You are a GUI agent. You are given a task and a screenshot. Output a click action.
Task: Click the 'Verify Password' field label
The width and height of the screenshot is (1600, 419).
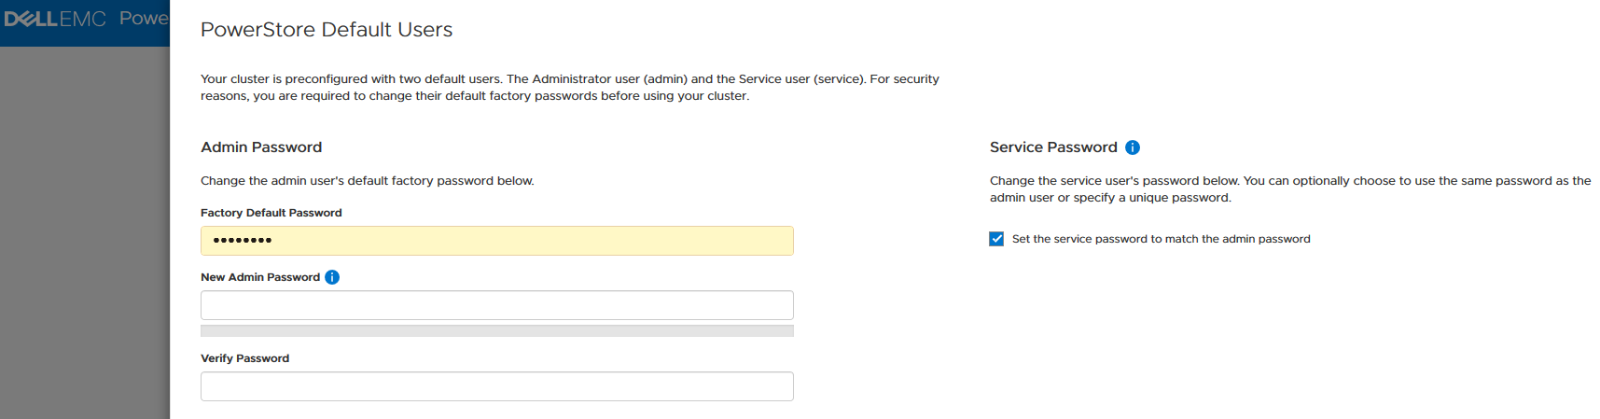click(x=245, y=358)
